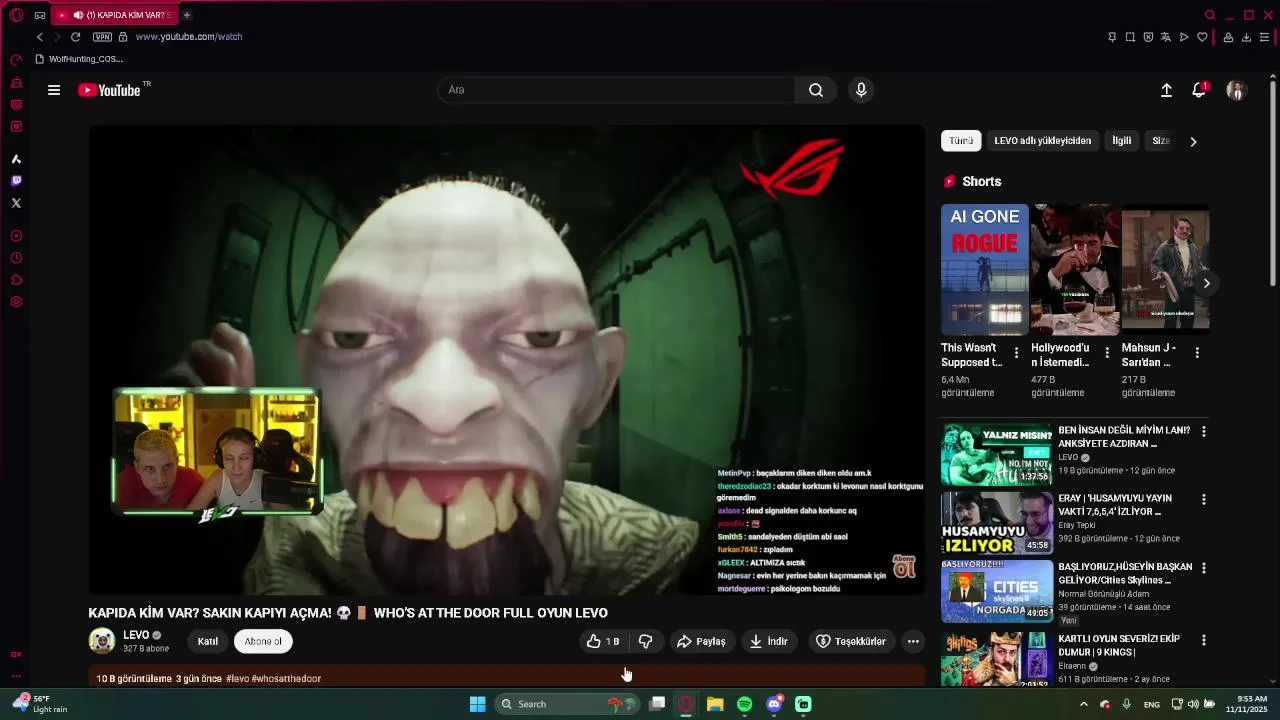Open more actions menu under the video
Image resolution: width=1280 pixels, height=720 pixels.
pos(913,641)
